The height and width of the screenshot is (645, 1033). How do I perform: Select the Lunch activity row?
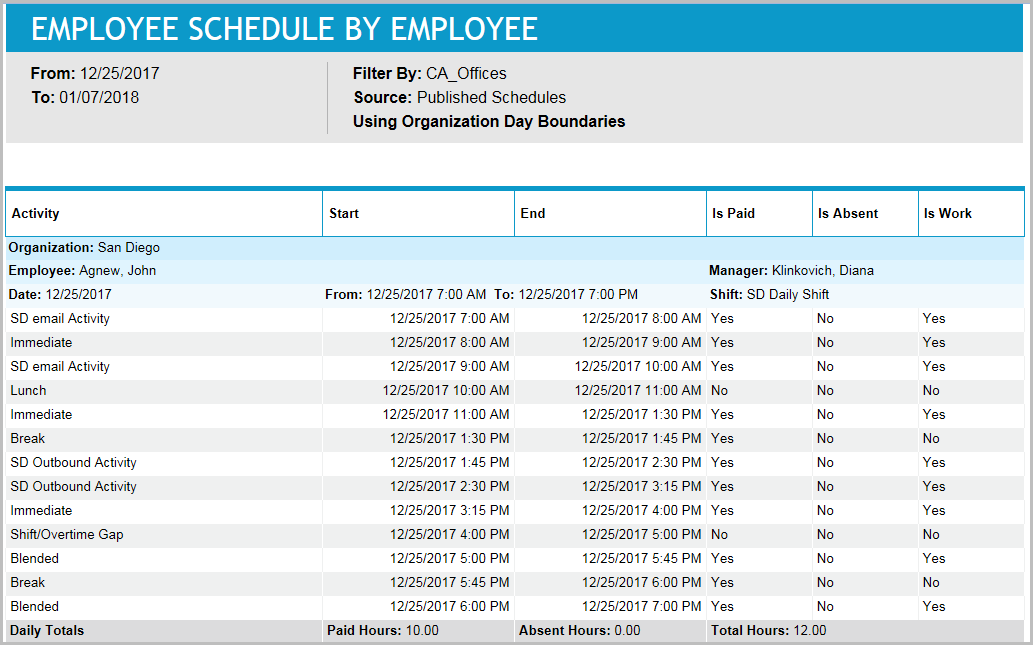point(27,390)
